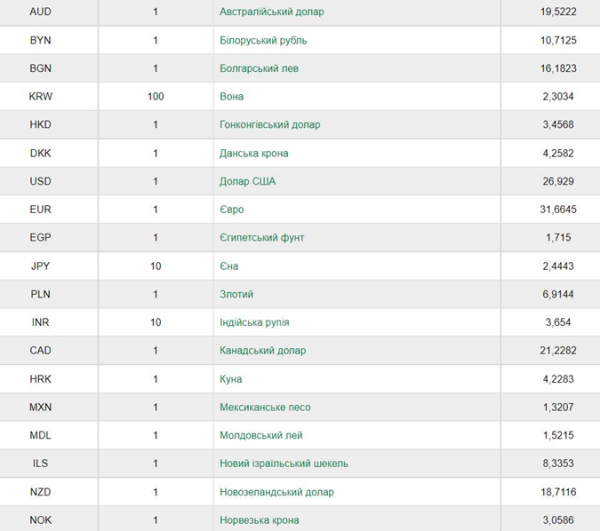
Task: Open the Індійська рупія link
Action: pyautogui.click(x=254, y=323)
